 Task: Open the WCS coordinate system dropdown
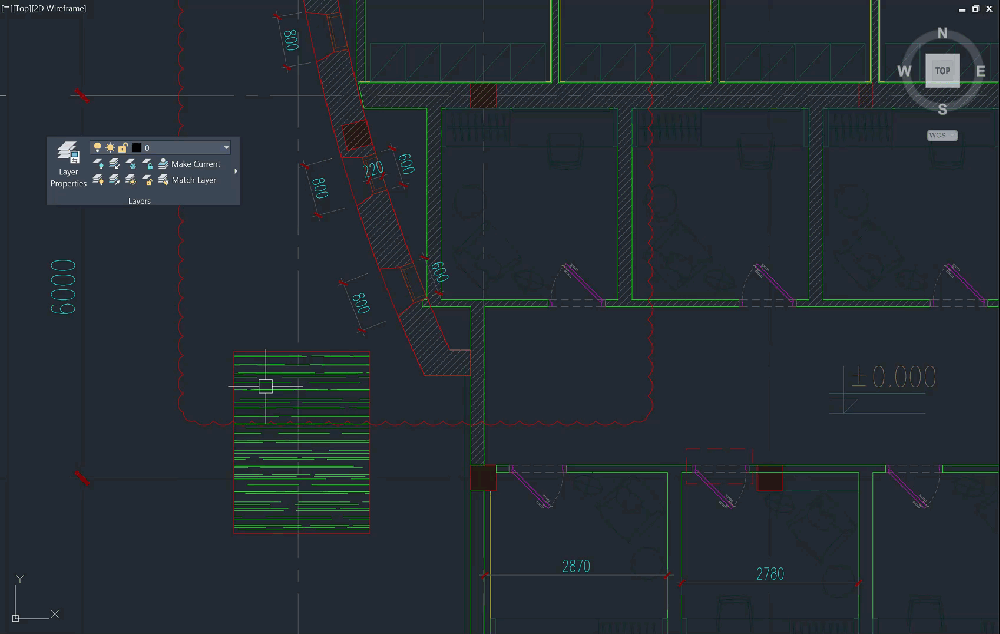click(941, 135)
